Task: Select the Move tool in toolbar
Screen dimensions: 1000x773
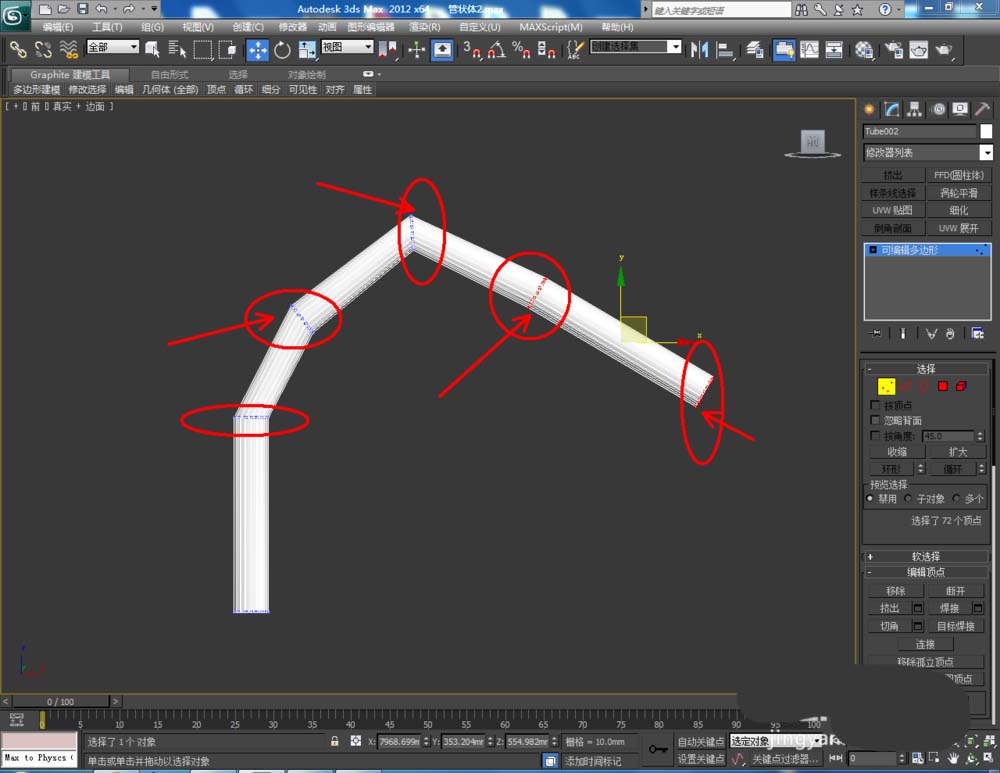Action: pos(257,49)
